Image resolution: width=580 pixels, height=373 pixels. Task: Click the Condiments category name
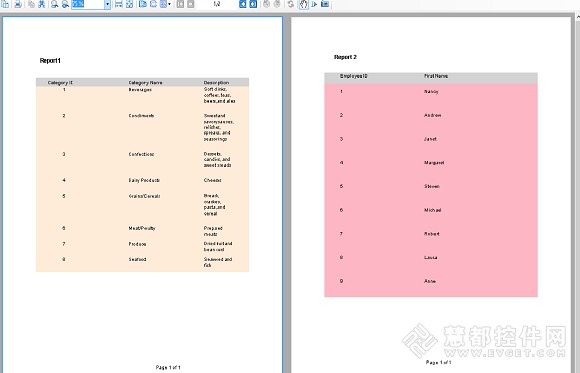coord(141,116)
